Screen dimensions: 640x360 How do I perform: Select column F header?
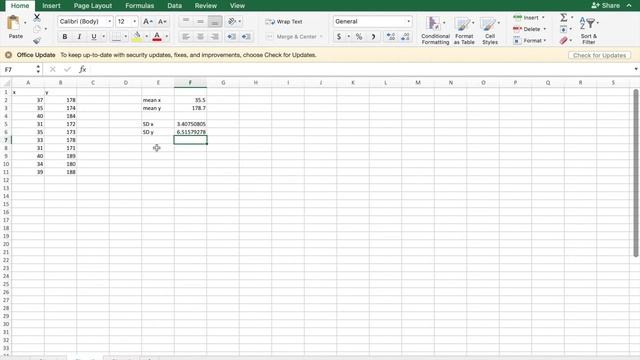click(x=190, y=83)
